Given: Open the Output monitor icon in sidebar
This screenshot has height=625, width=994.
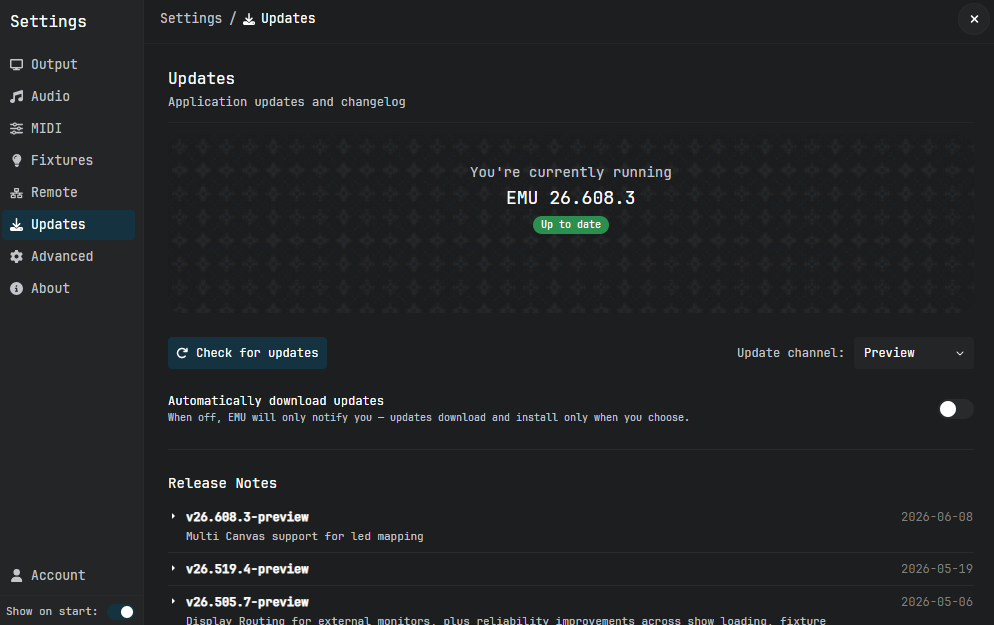Looking at the screenshot, I should (x=16, y=65).
